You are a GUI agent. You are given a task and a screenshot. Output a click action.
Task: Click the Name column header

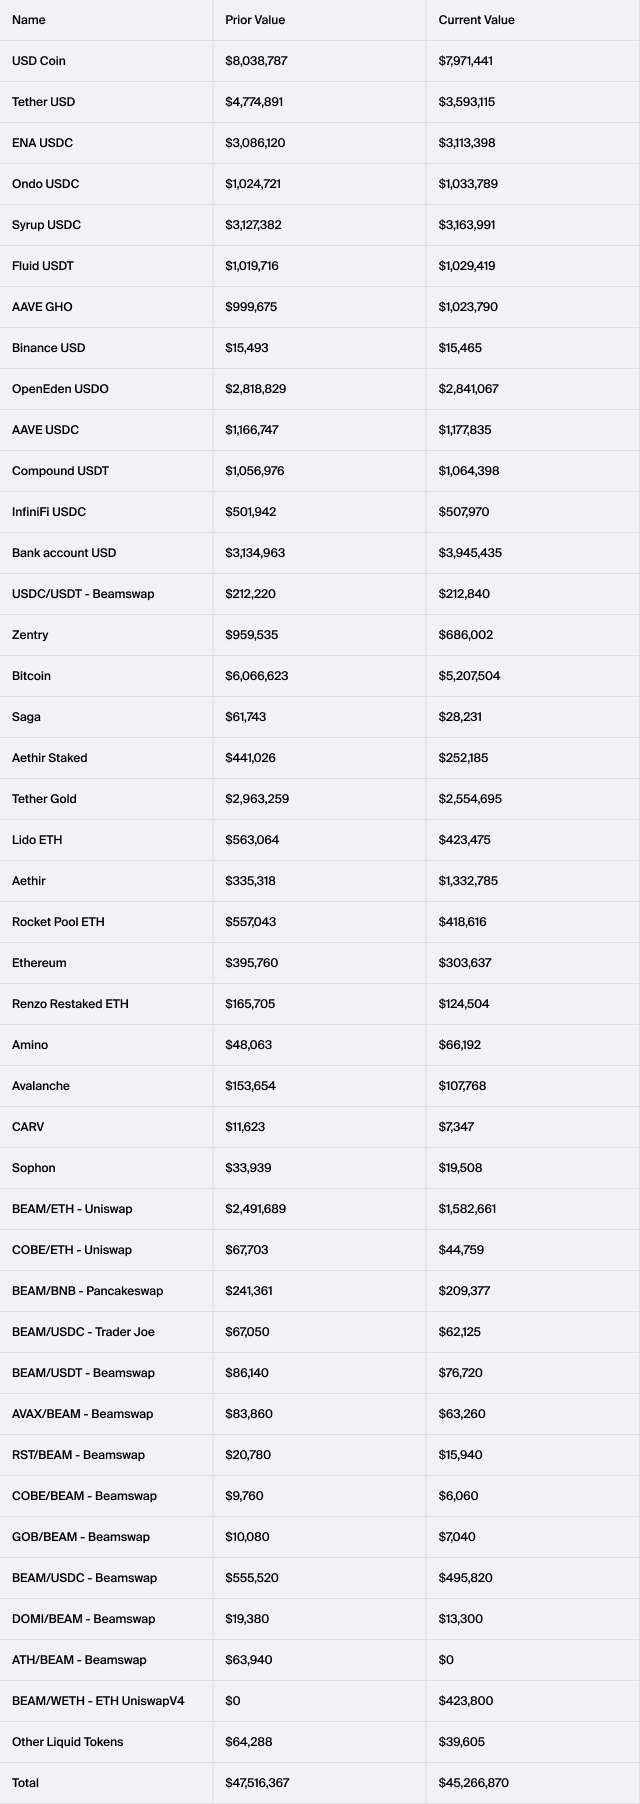click(28, 20)
